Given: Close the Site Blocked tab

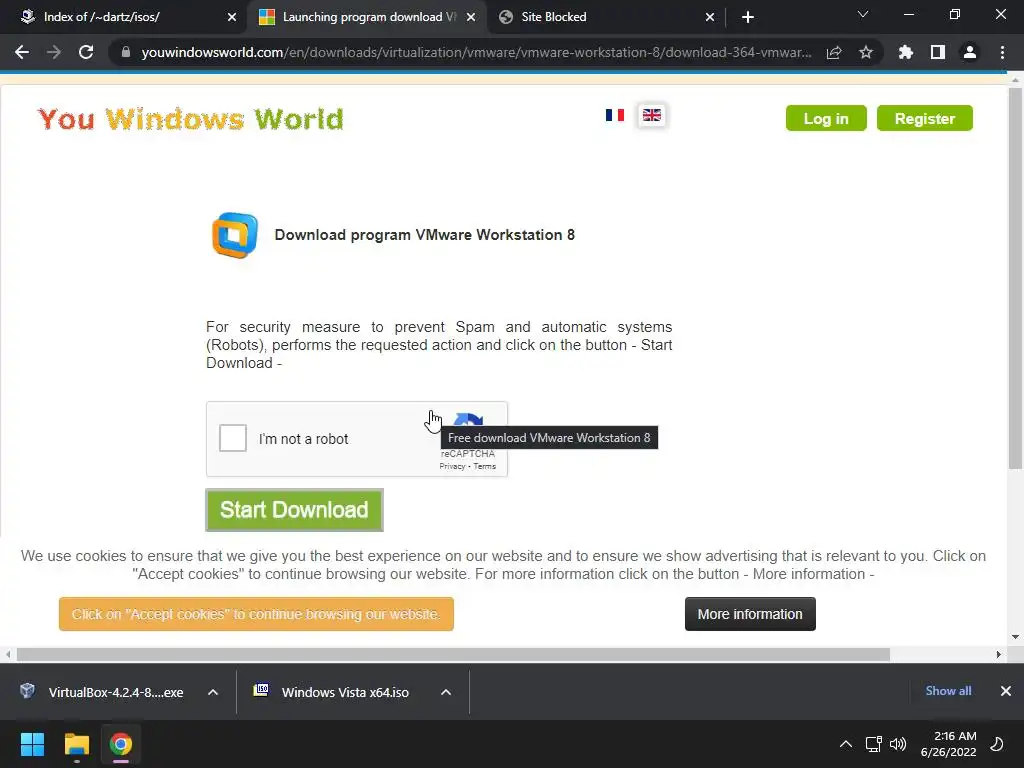Looking at the screenshot, I should click(x=710, y=17).
